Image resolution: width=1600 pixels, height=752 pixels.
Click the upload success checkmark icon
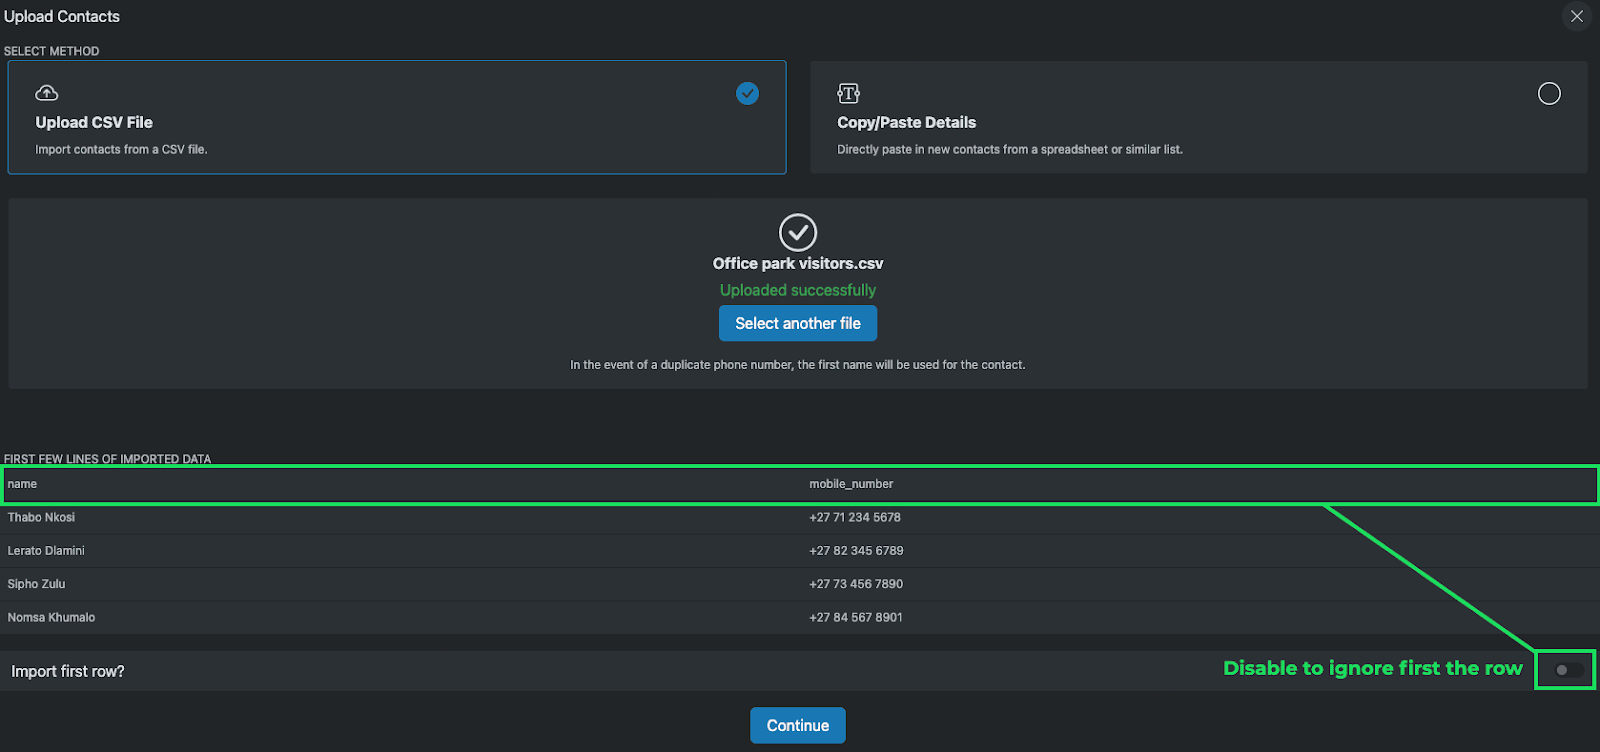click(798, 232)
